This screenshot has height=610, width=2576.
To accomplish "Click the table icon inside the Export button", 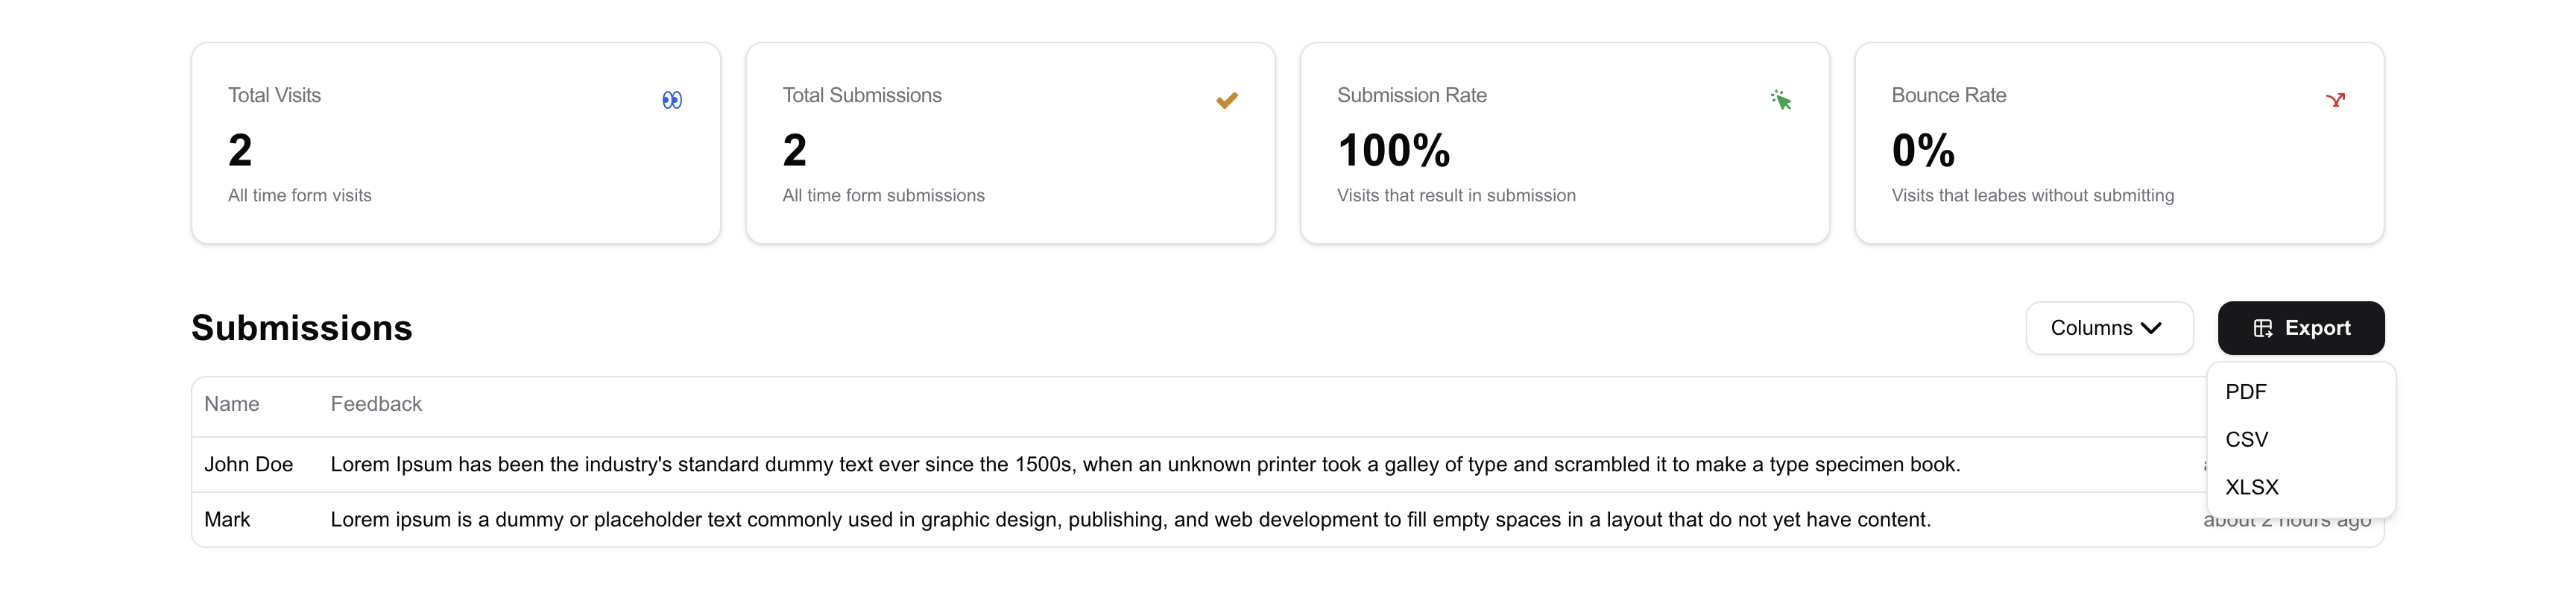I will (2263, 328).
